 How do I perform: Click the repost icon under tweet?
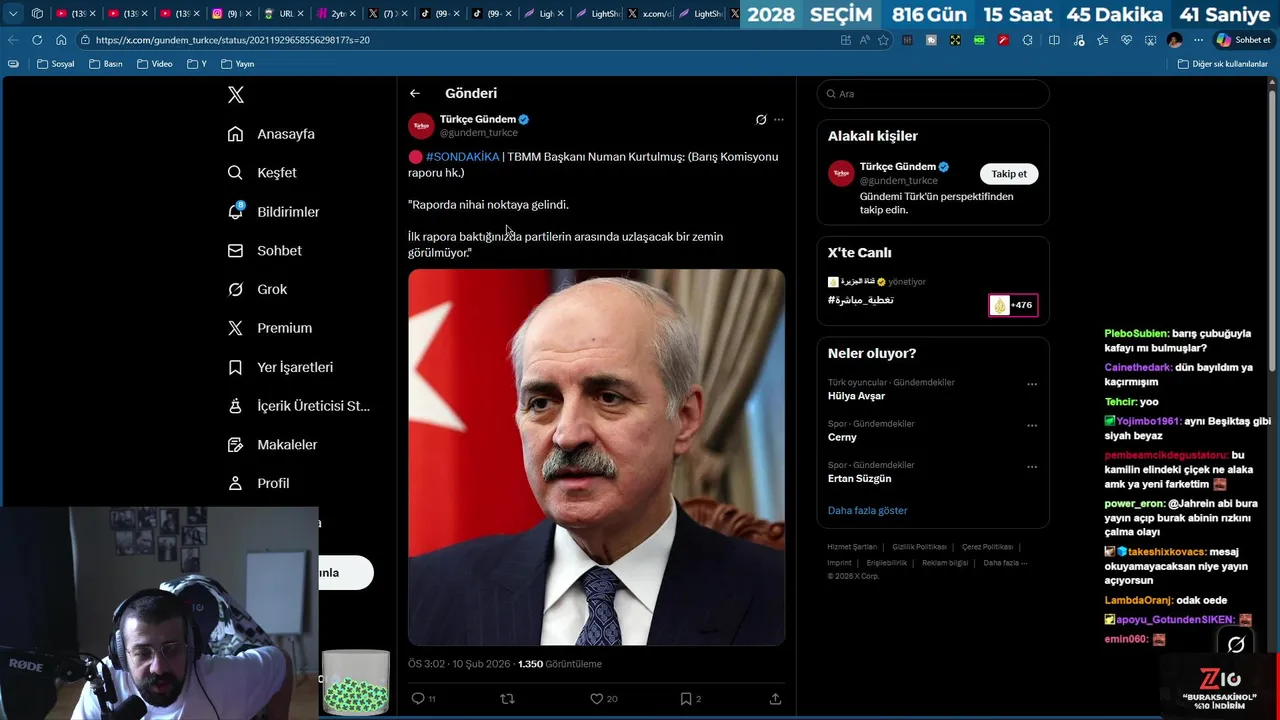[507, 698]
